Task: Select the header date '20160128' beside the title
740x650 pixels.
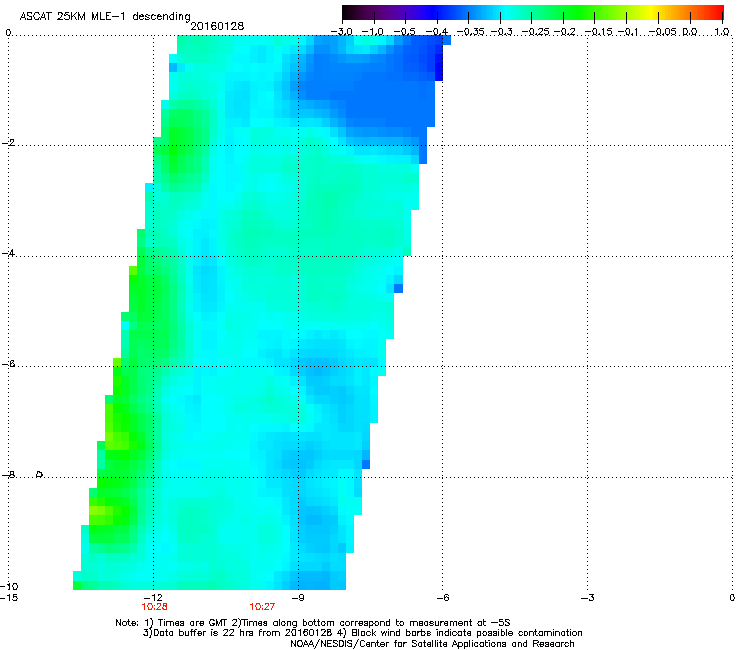Action: (217, 26)
